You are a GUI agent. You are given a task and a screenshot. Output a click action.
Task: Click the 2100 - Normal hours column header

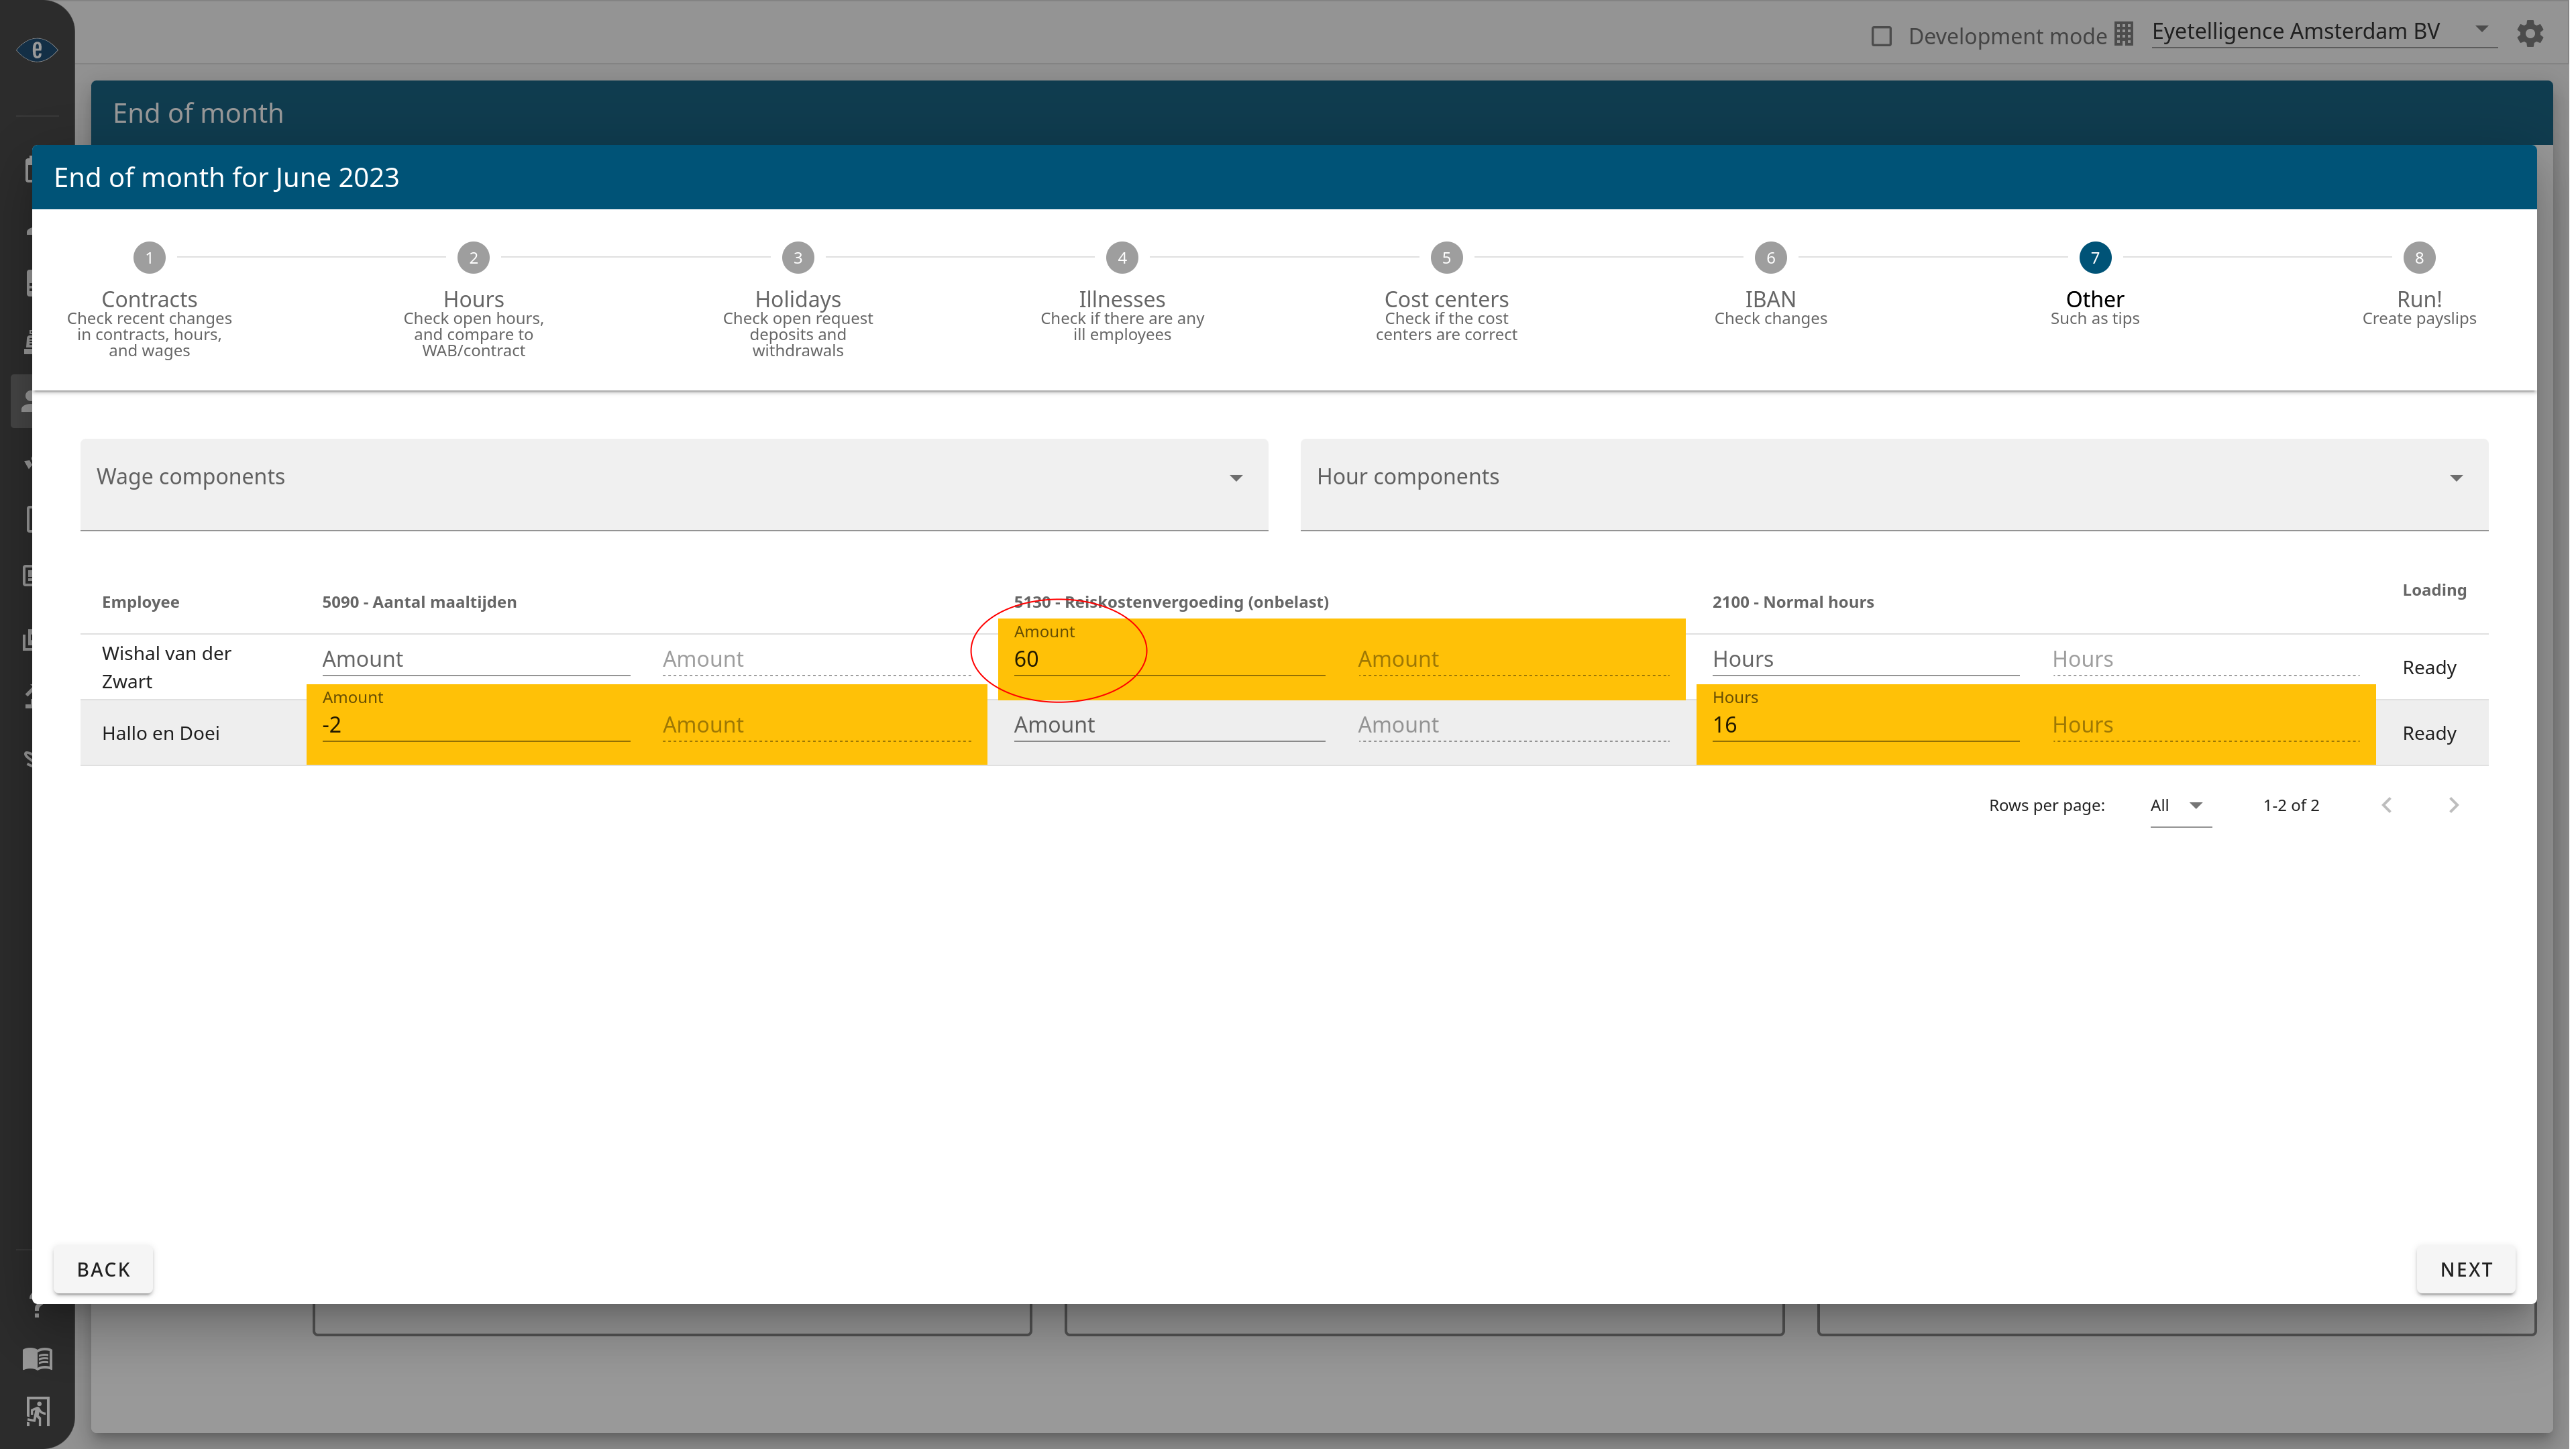click(x=1792, y=602)
